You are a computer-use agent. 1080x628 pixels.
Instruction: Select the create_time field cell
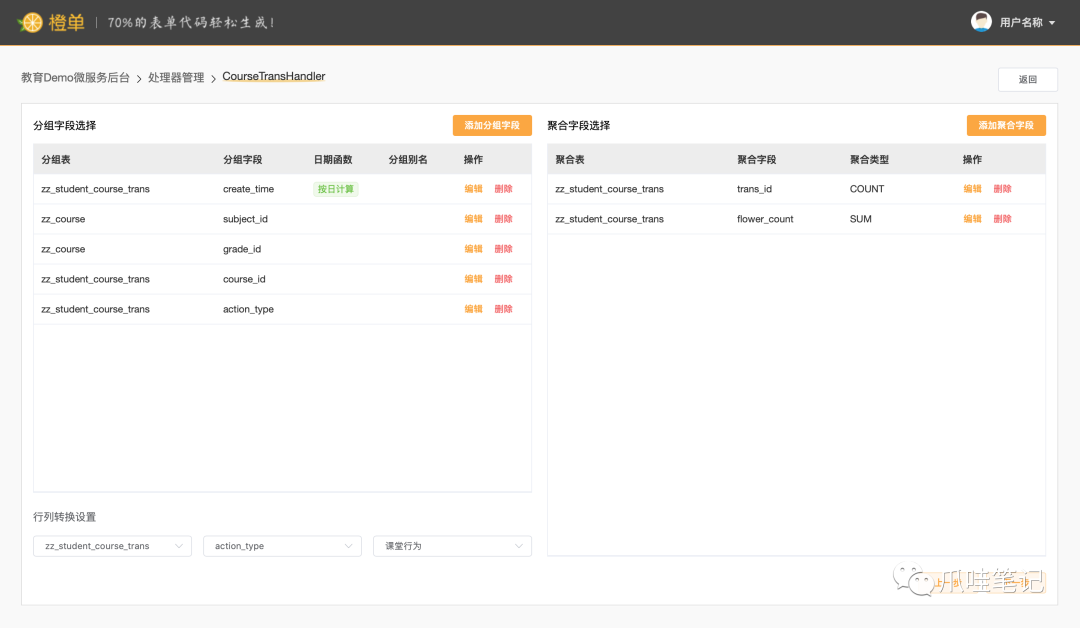[x=249, y=189]
